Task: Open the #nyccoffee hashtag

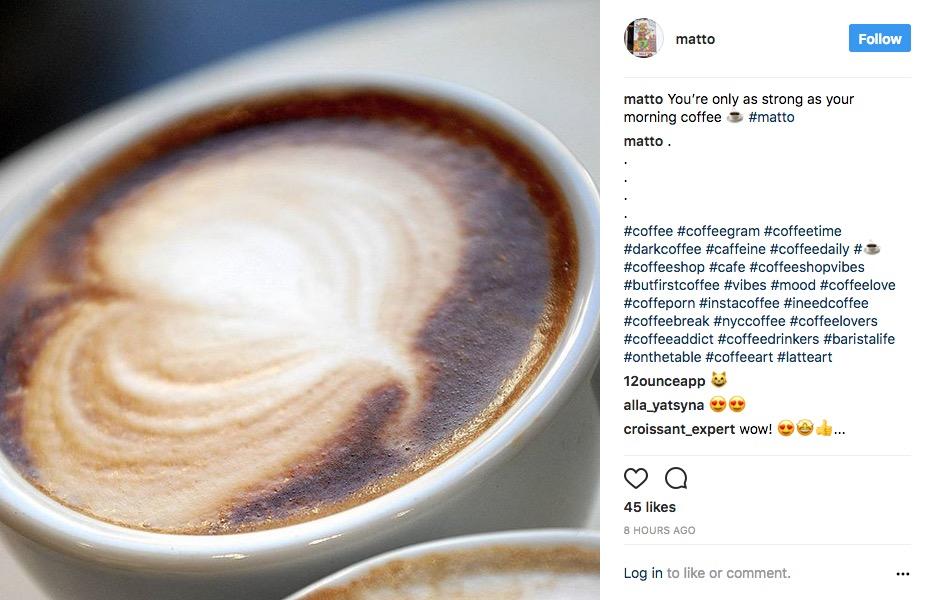Action: pyautogui.click(x=750, y=321)
